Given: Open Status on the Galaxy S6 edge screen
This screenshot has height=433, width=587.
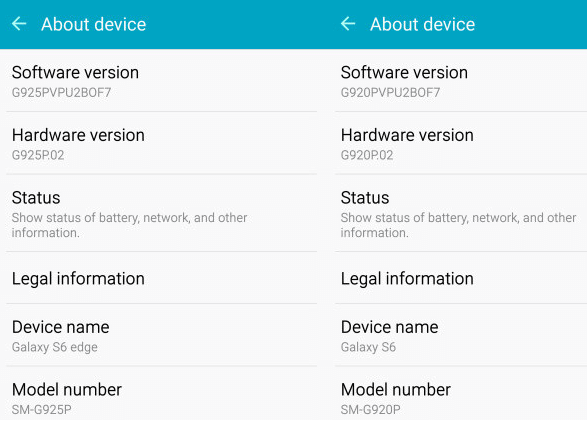Looking at the screenshot, I should click(x=162, y=213).
